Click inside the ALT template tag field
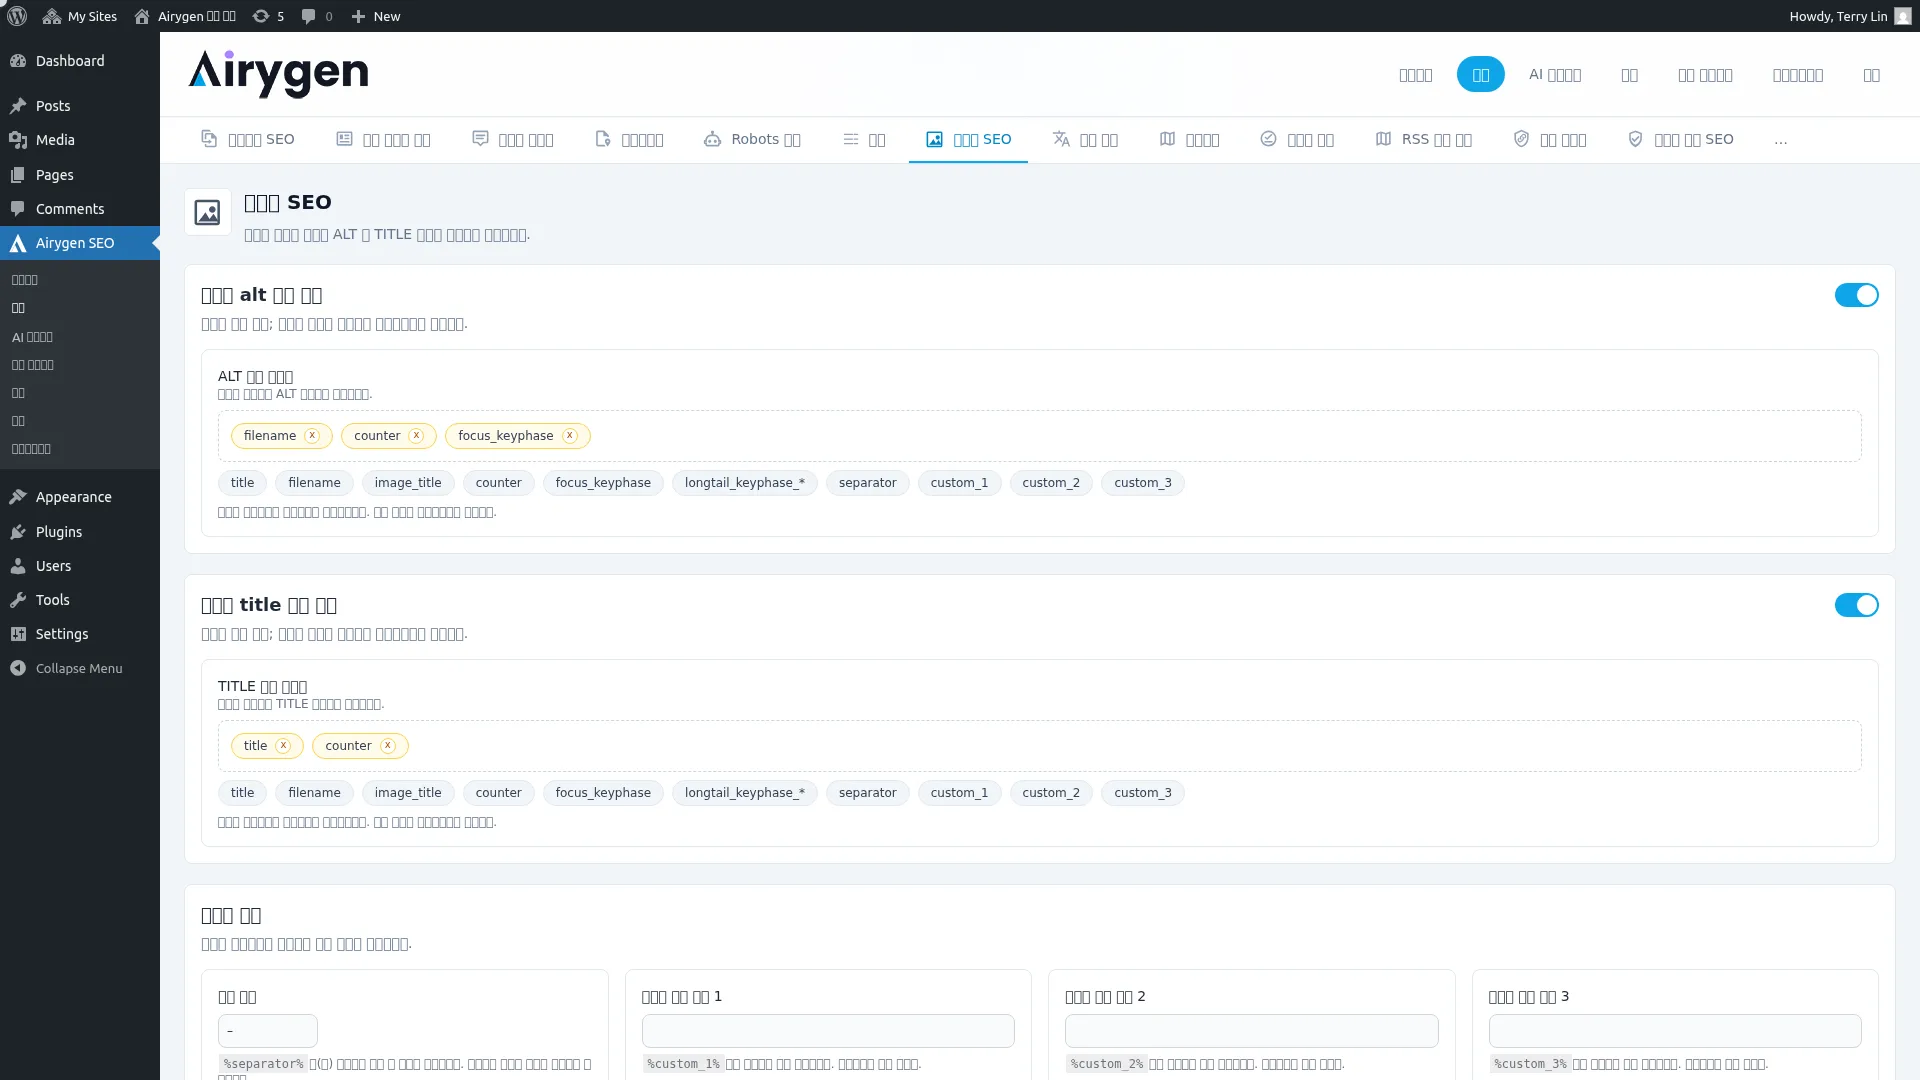1920x1080 pixels. point(1040,436)
